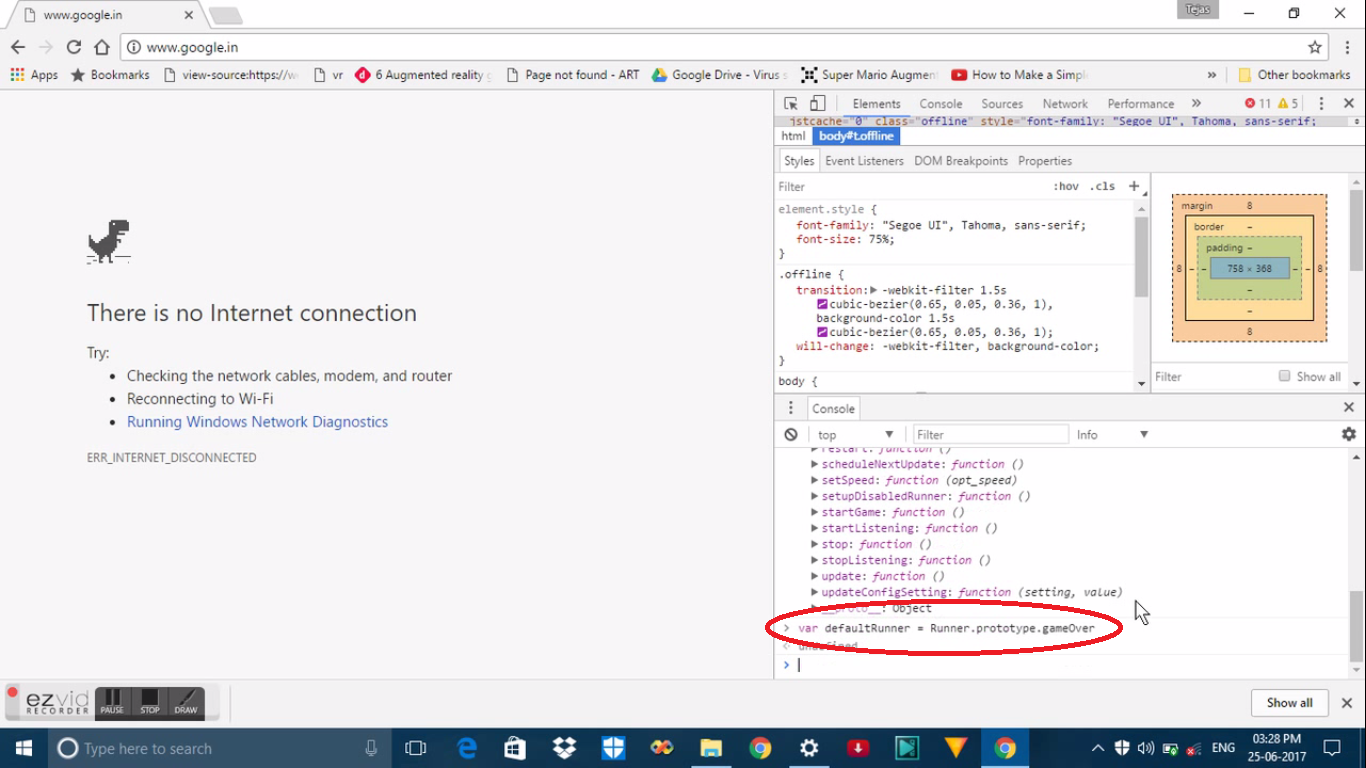Expand the scheduleNextUpdate function entry

[x=814, y=464]
